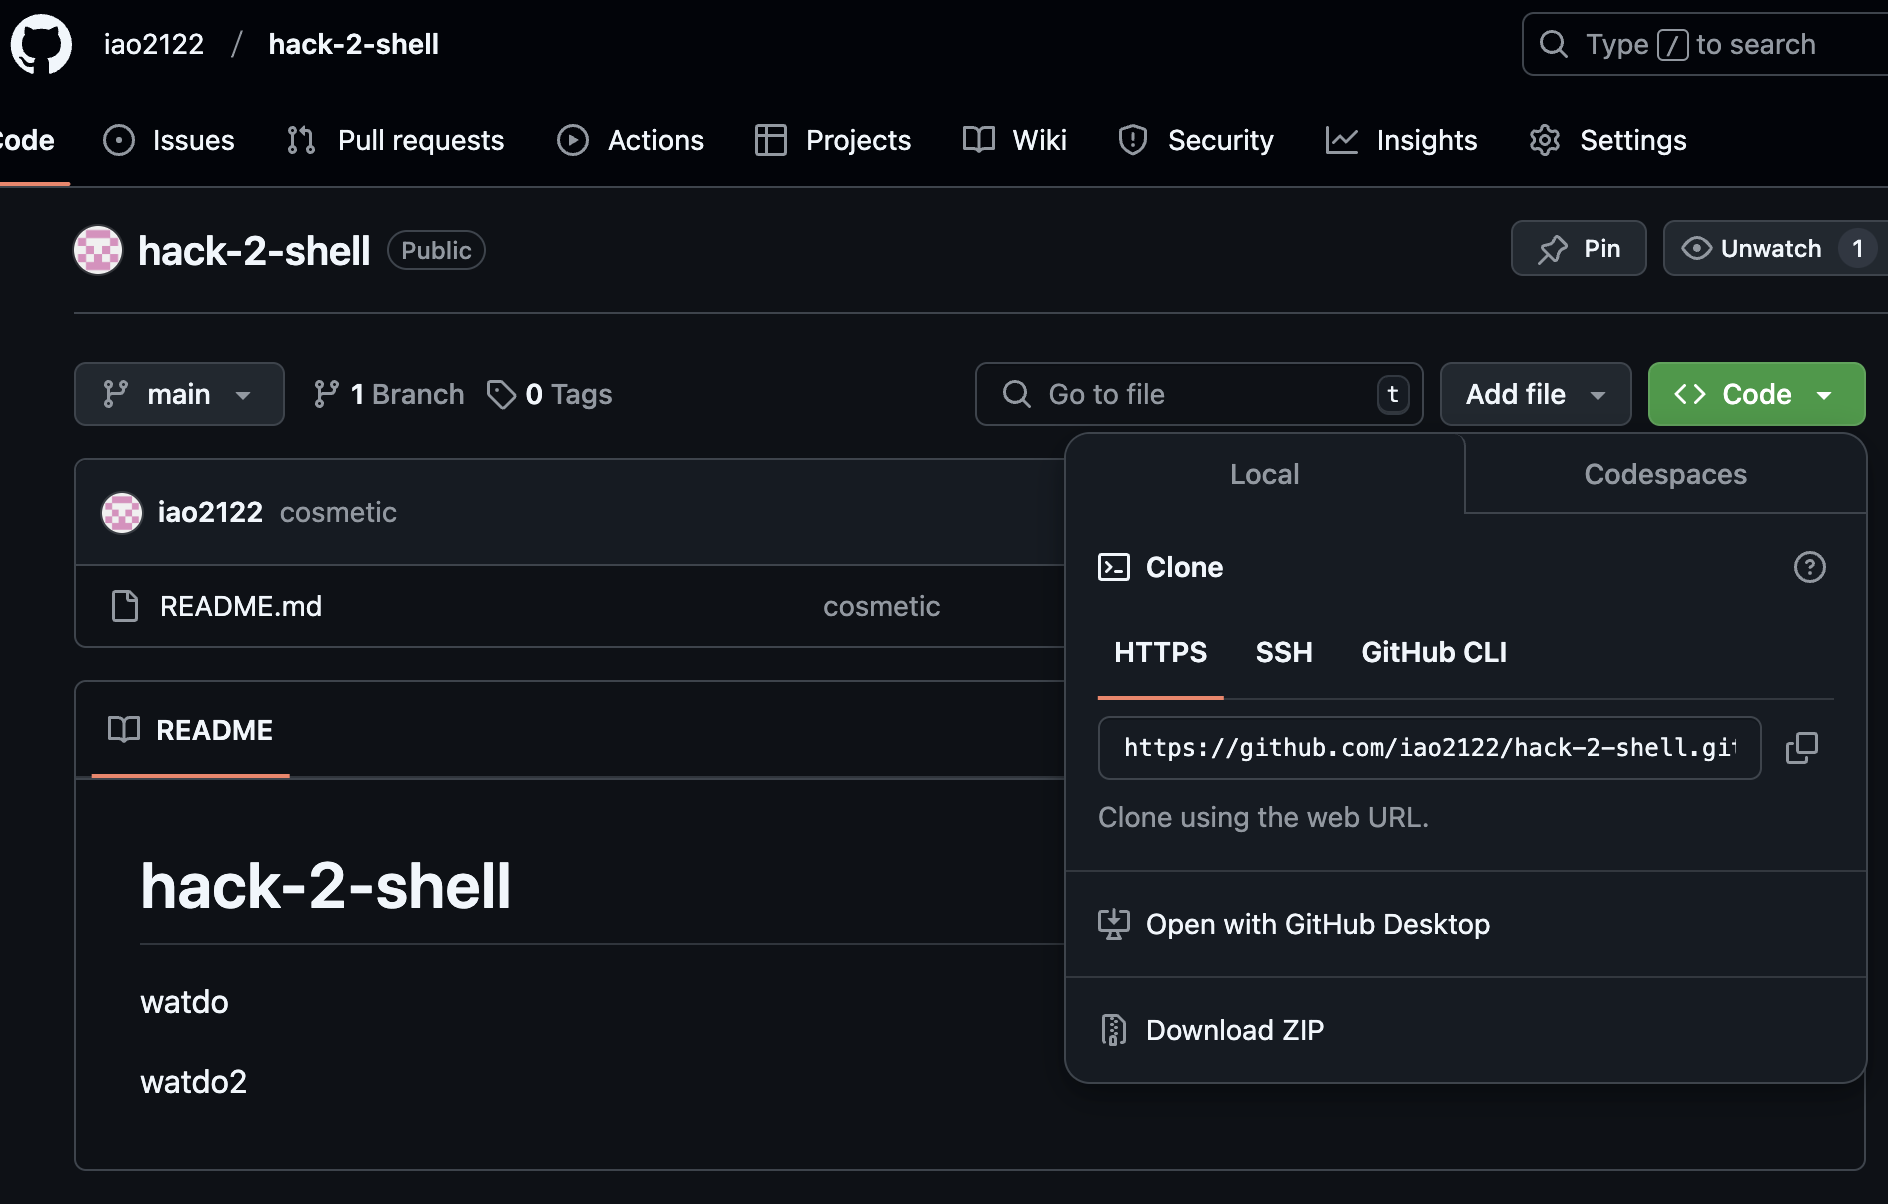The image size is (1888, 1204).
Task: Expand the Add file dropdown
Action: 1535,394
